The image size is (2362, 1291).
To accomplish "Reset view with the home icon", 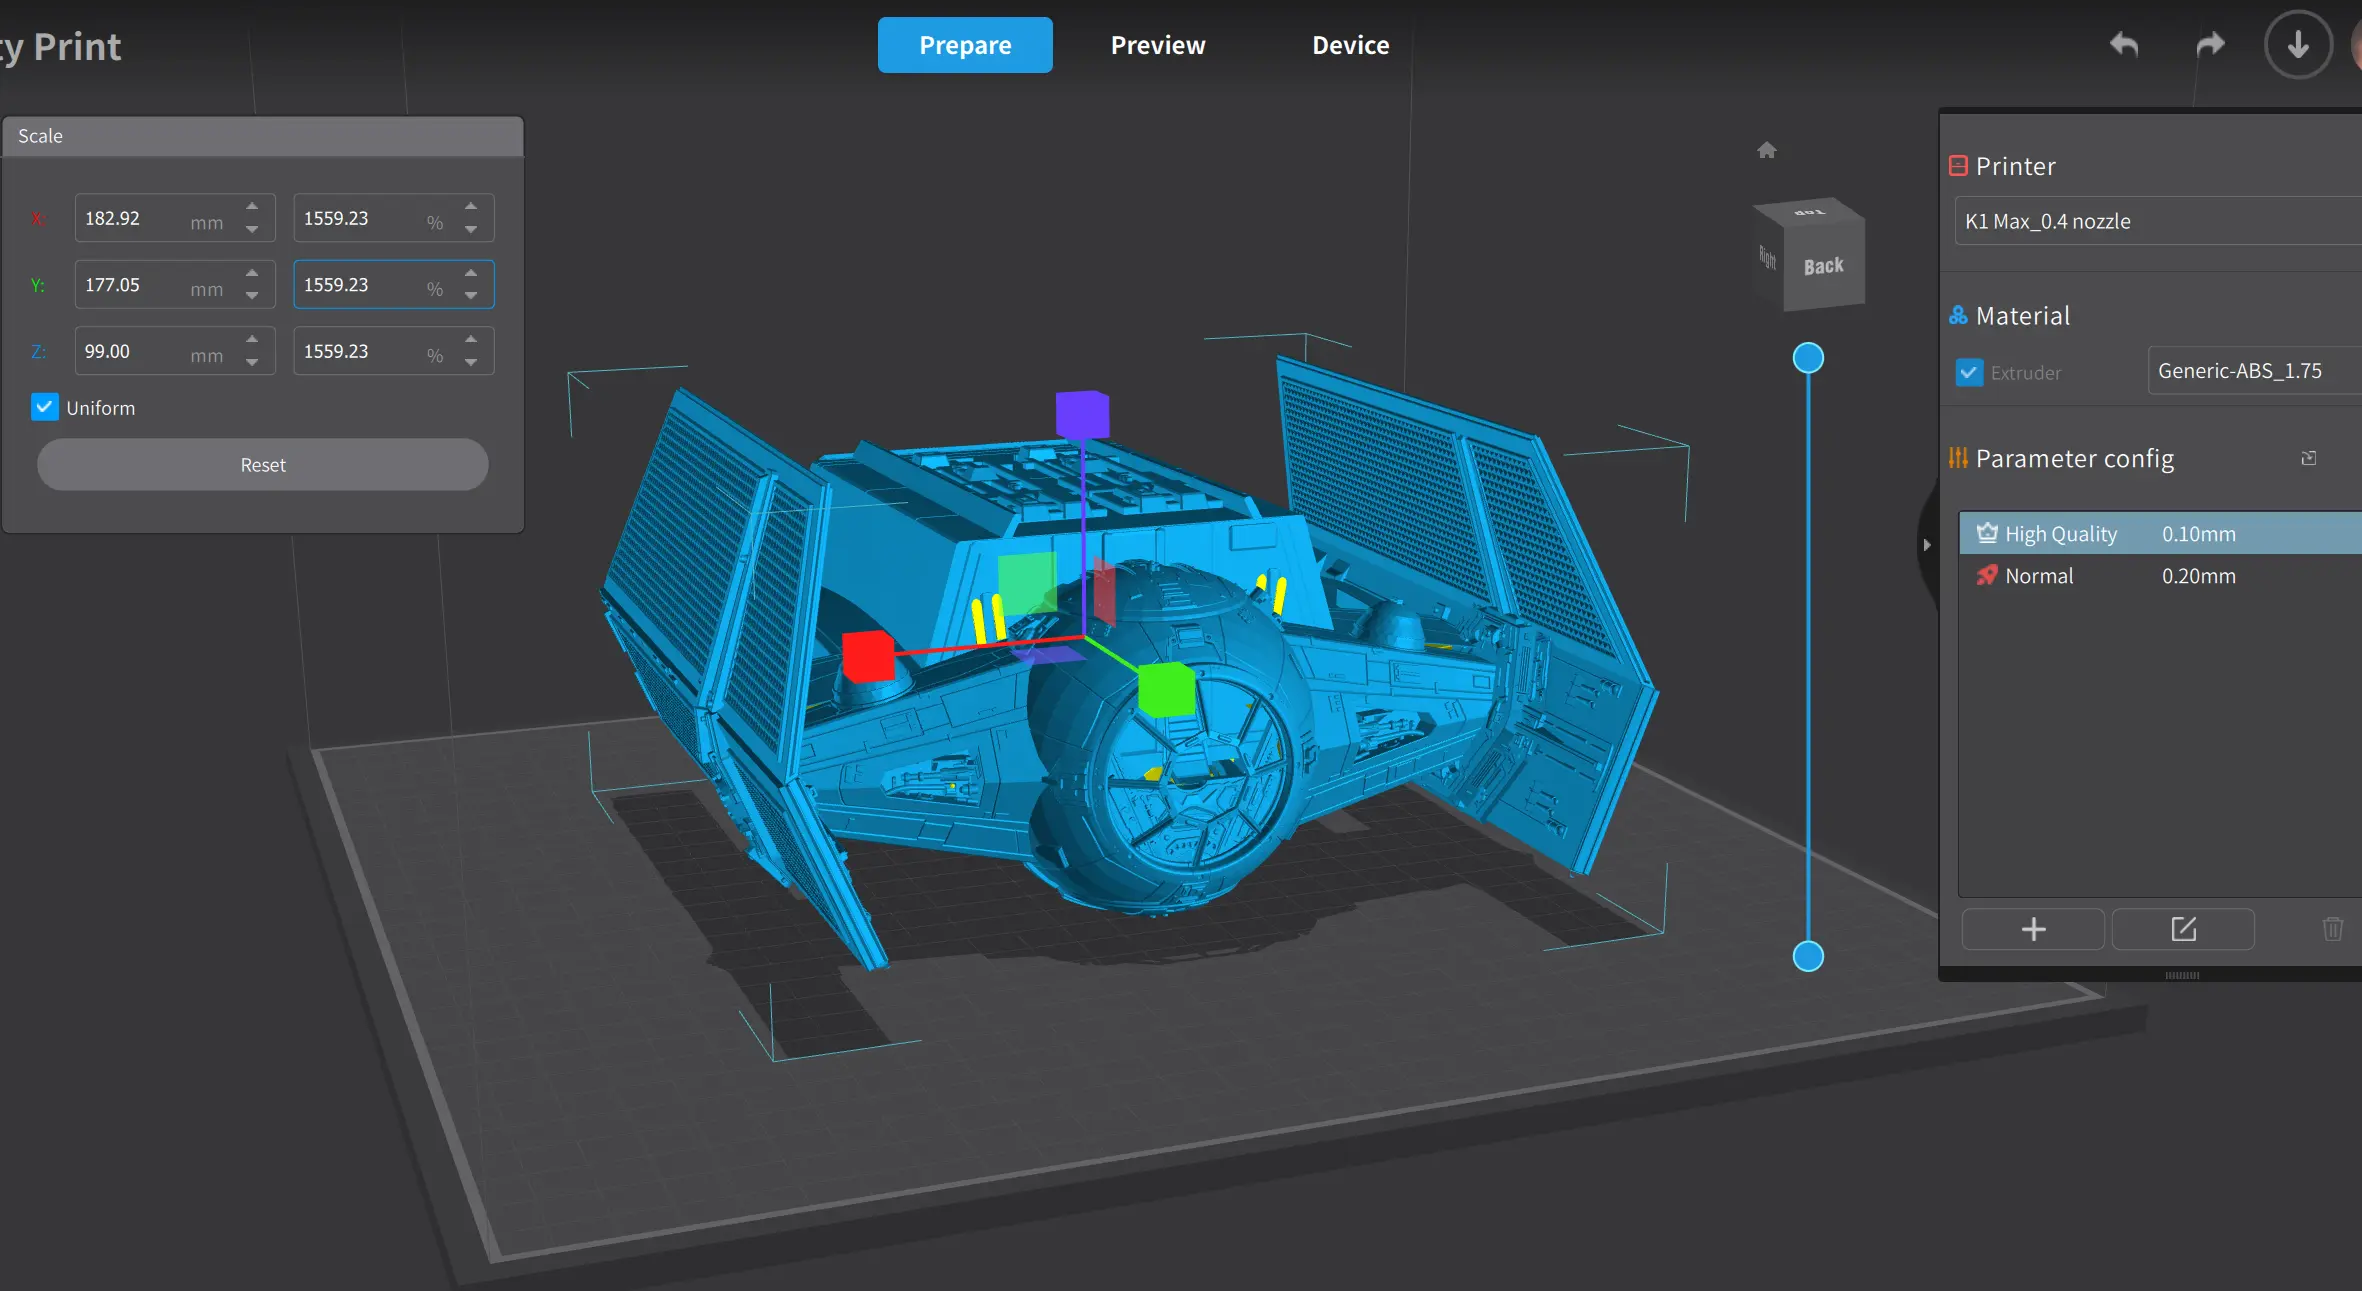I will (x=1767, y=150).
